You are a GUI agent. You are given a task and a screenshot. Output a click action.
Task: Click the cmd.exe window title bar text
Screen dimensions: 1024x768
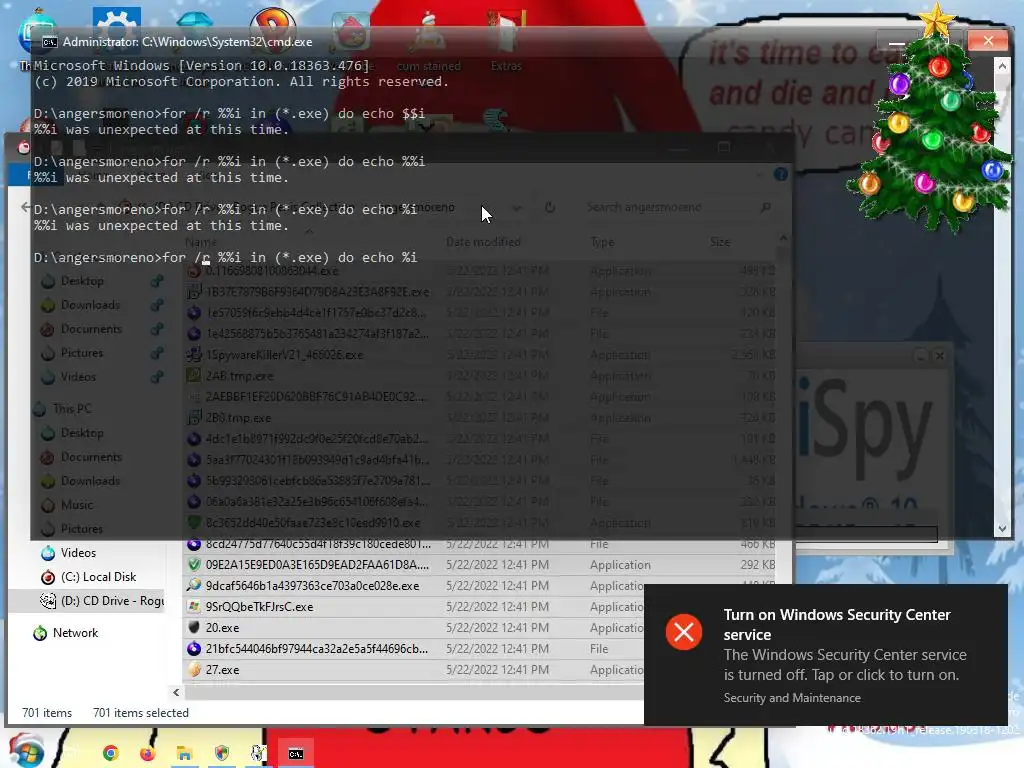[x=187, y=42]
